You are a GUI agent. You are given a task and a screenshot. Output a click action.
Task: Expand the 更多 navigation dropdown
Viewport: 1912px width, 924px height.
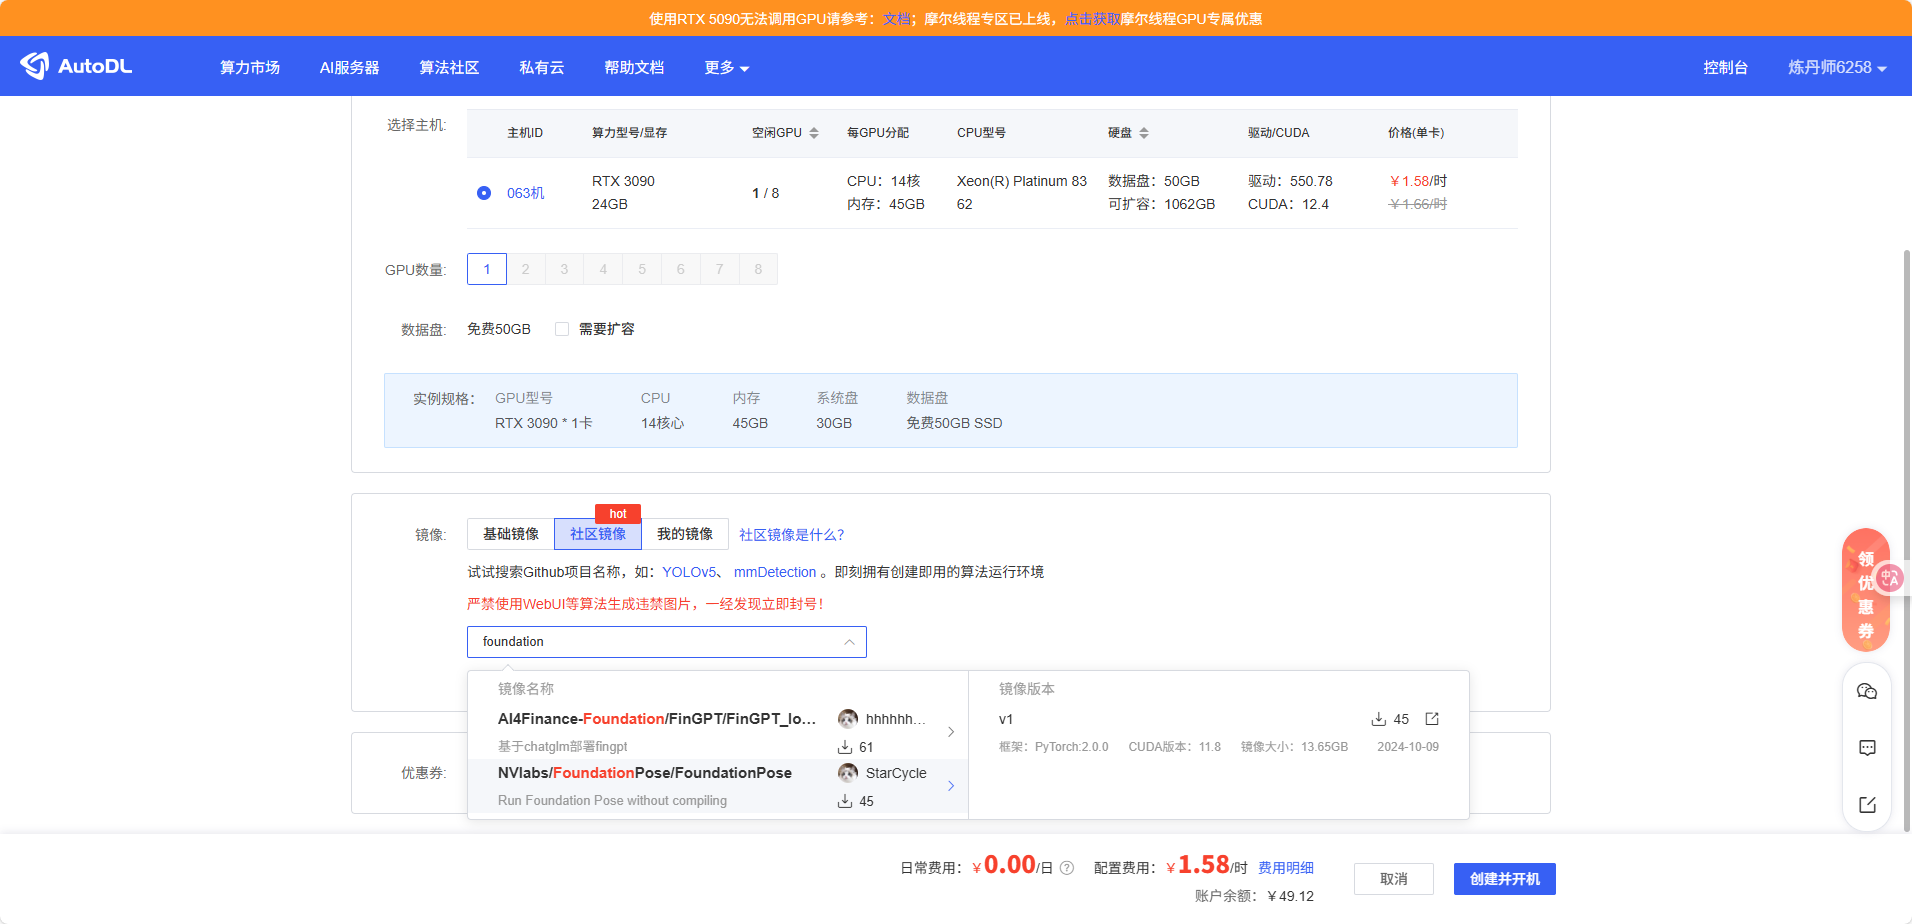coord(726,67)
